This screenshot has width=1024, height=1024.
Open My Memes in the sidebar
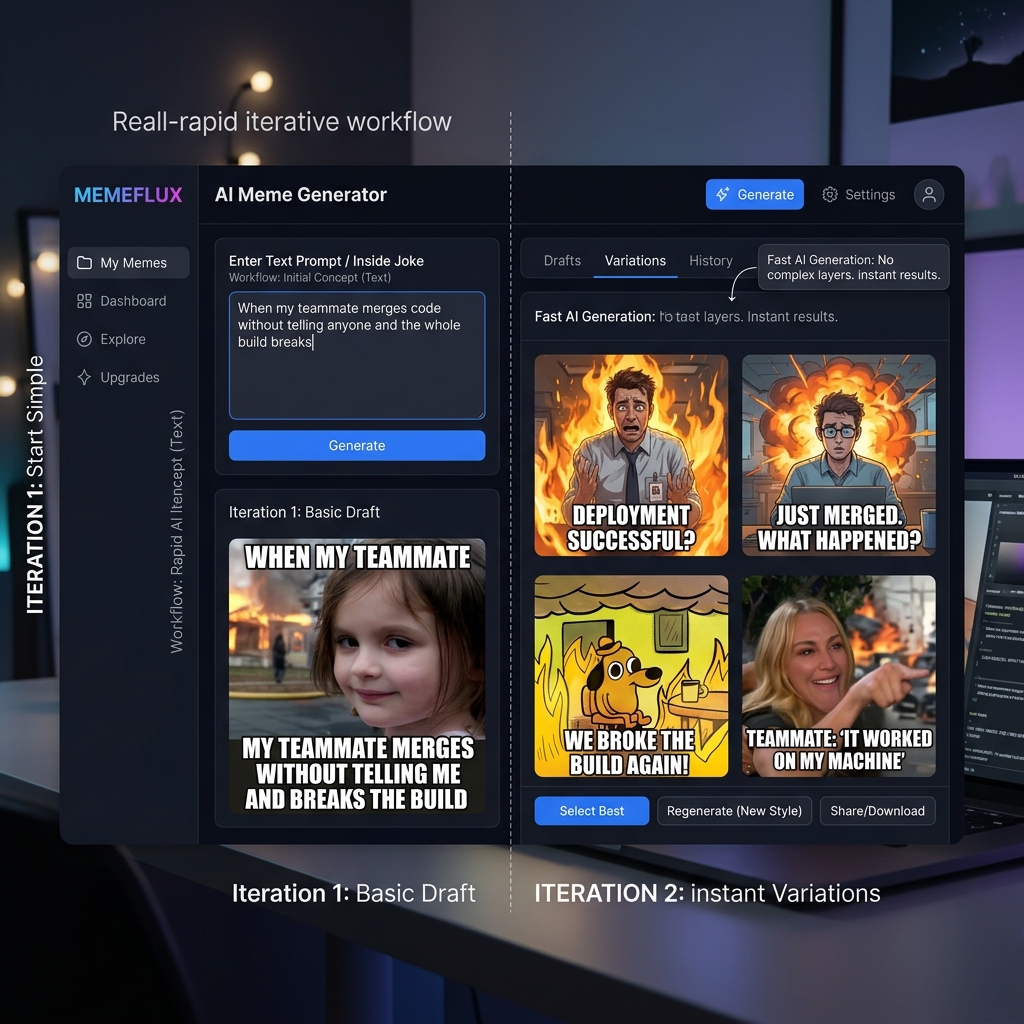129,263
